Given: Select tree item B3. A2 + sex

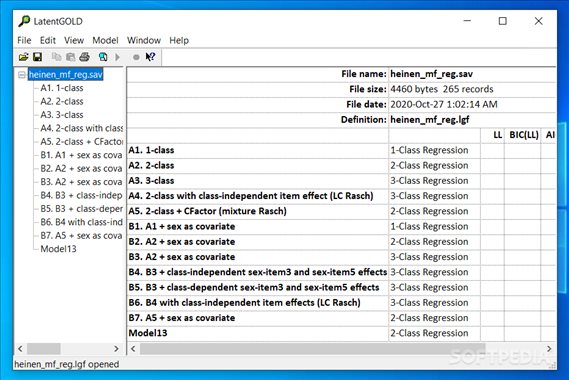Looking at the screenshot, I should tap(82, 182).
